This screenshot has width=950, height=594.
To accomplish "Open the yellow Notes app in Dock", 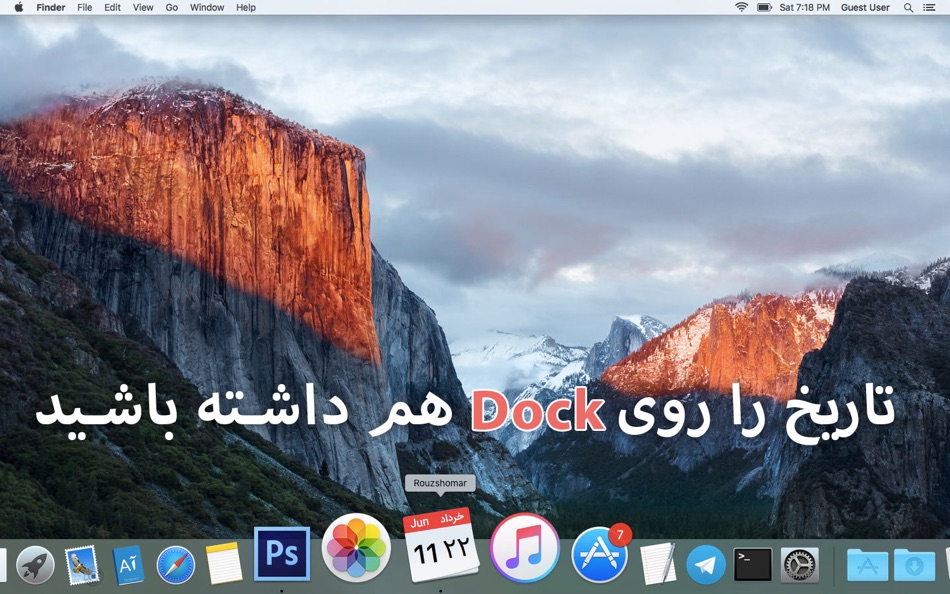I will 224,564.
